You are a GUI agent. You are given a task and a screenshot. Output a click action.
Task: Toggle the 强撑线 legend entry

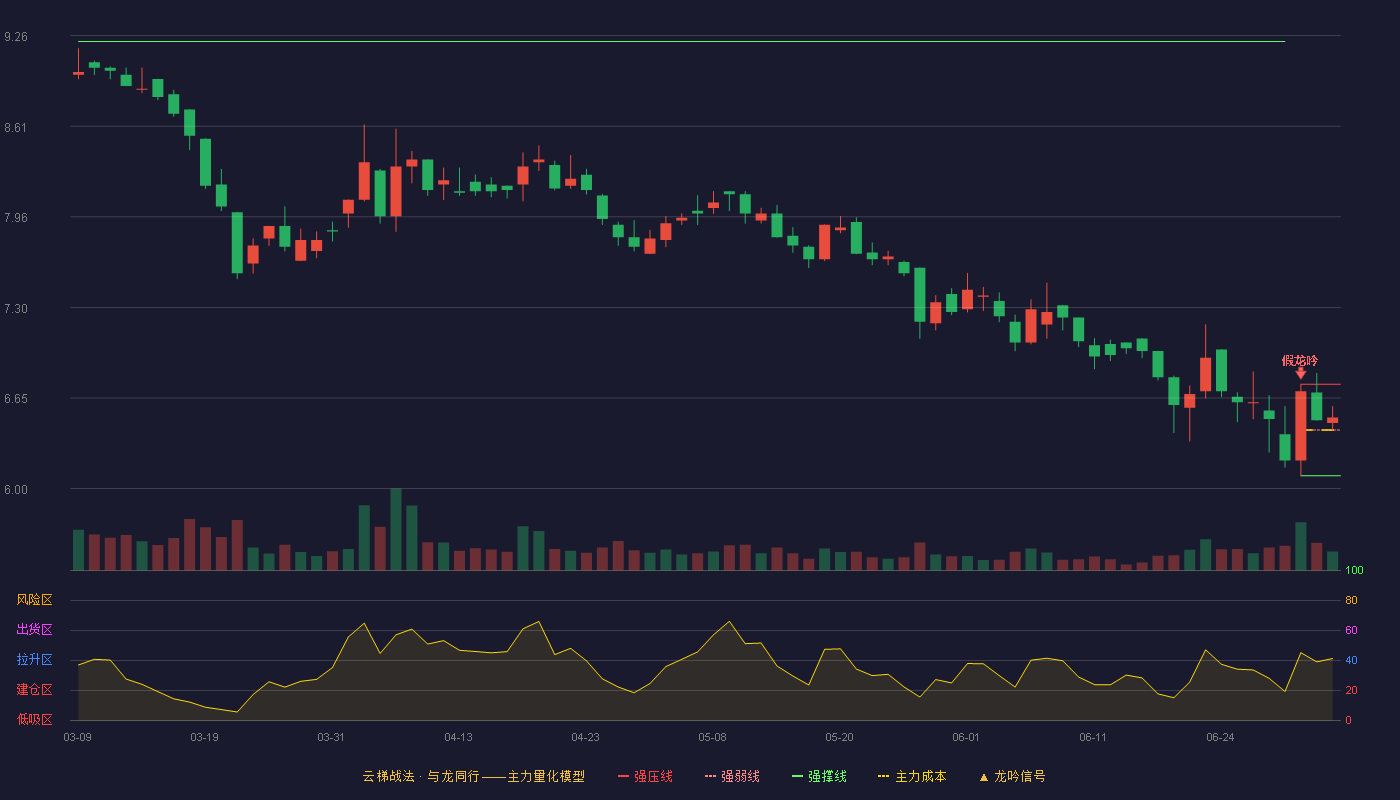click(x=819, y=776)
